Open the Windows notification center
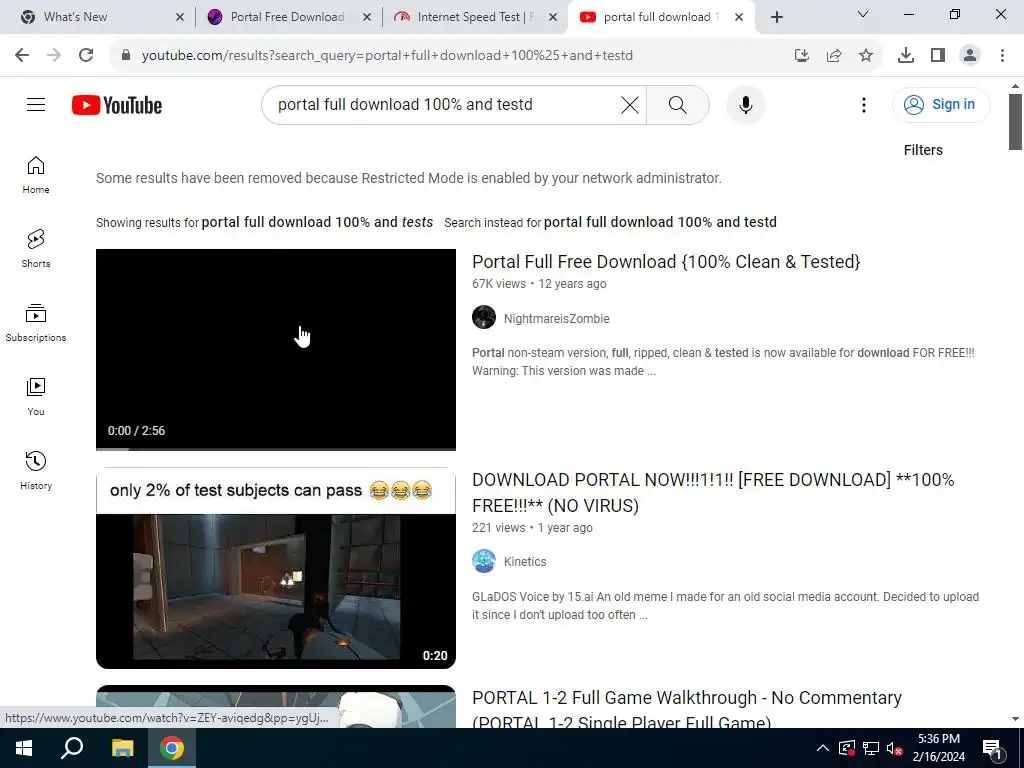The width and height of the screenshot is (1024, 768). point(991,748)
